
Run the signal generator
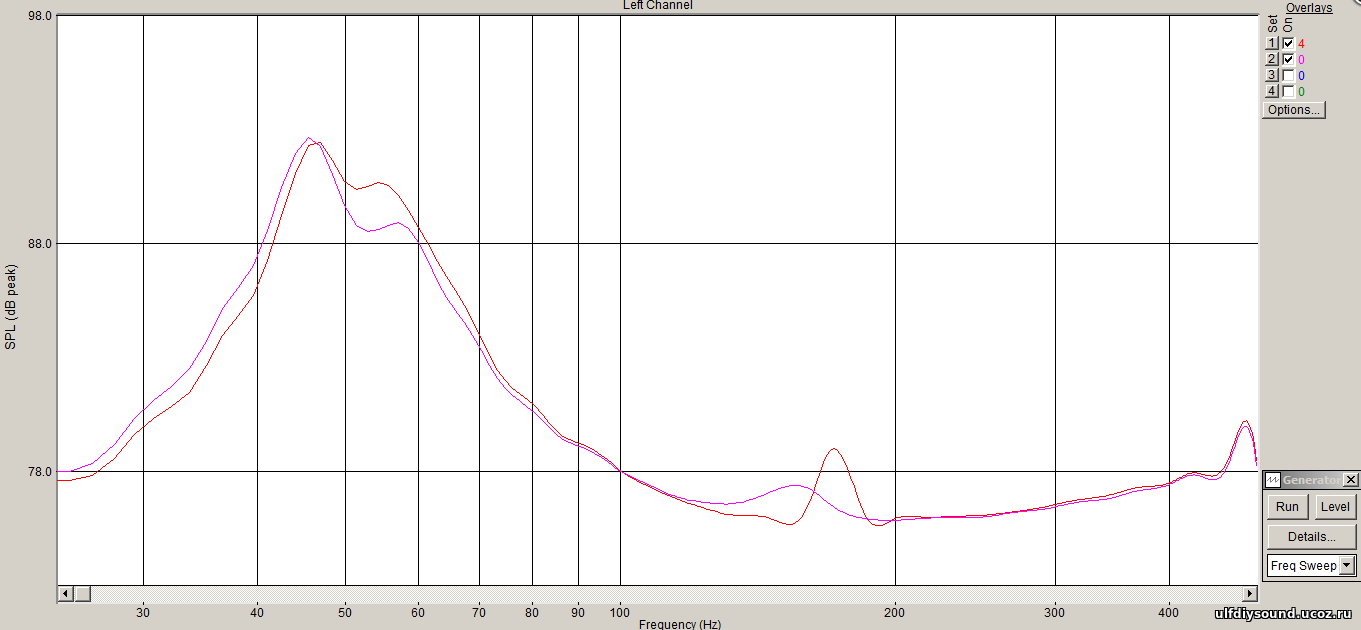point(1288,506)
